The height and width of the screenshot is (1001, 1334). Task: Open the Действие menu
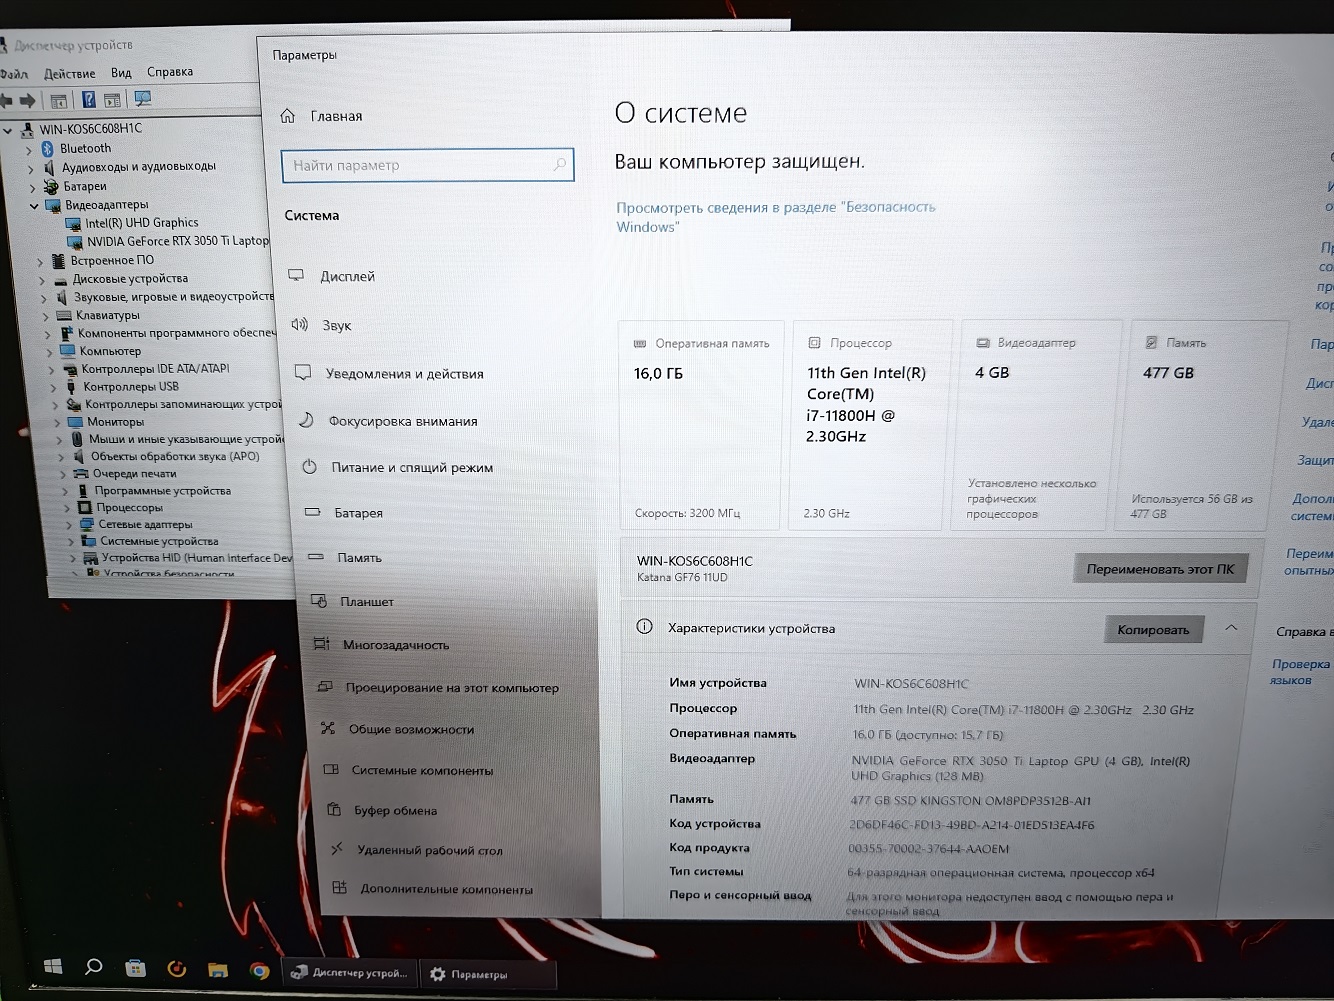(x=69, y=73)
